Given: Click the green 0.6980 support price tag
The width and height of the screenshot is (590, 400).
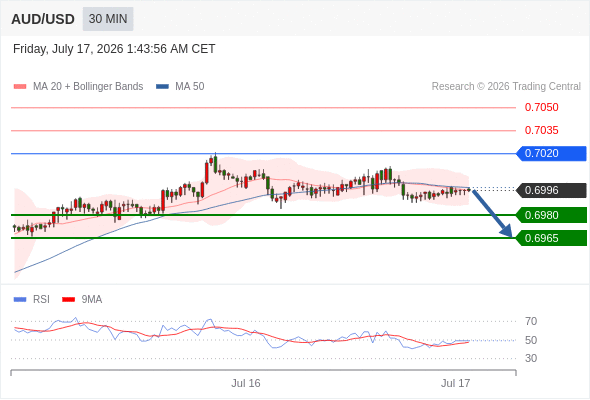Looking at the screenshot, I should [551, 215].
